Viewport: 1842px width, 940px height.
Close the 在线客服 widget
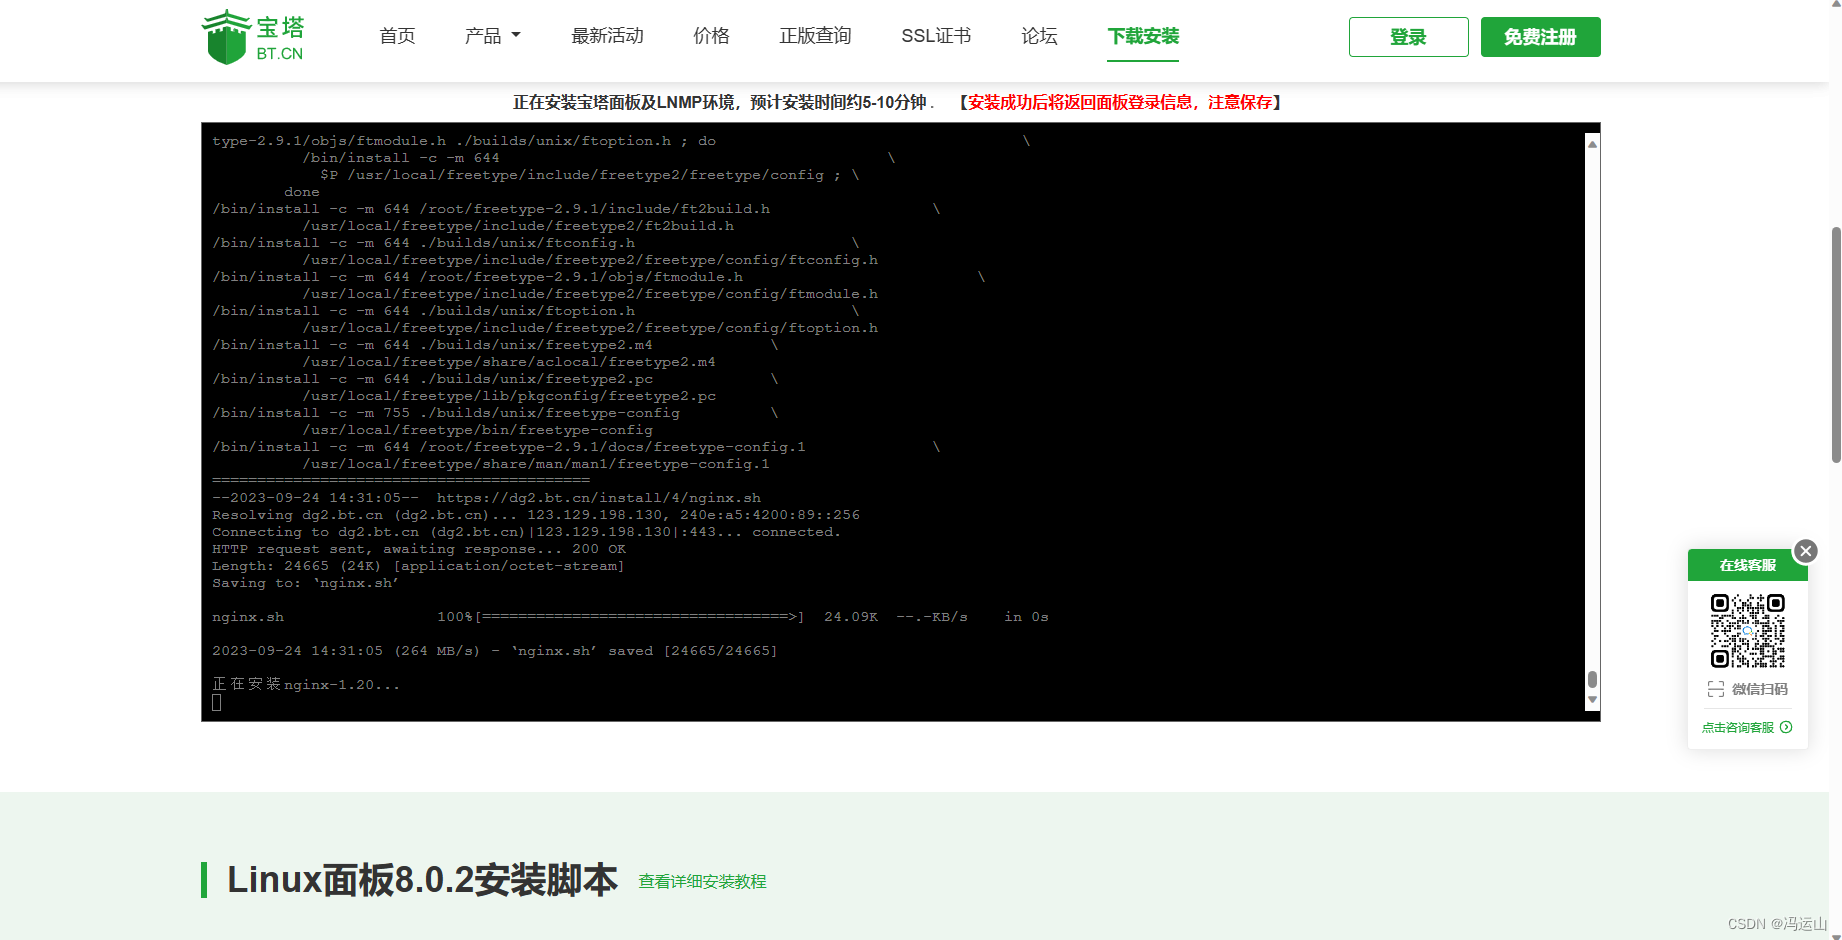1805,551
